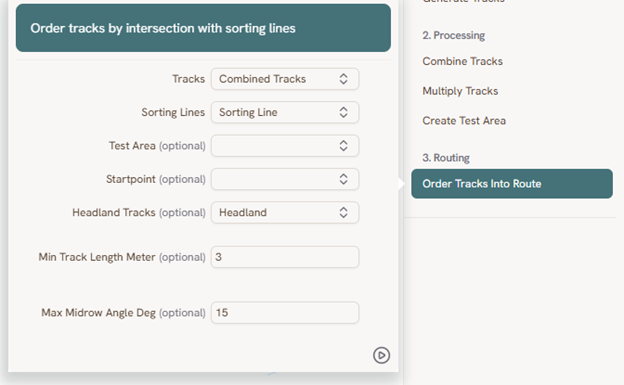
Task: Click the '3. Routing' section heading
Action: tap(446, 158)
